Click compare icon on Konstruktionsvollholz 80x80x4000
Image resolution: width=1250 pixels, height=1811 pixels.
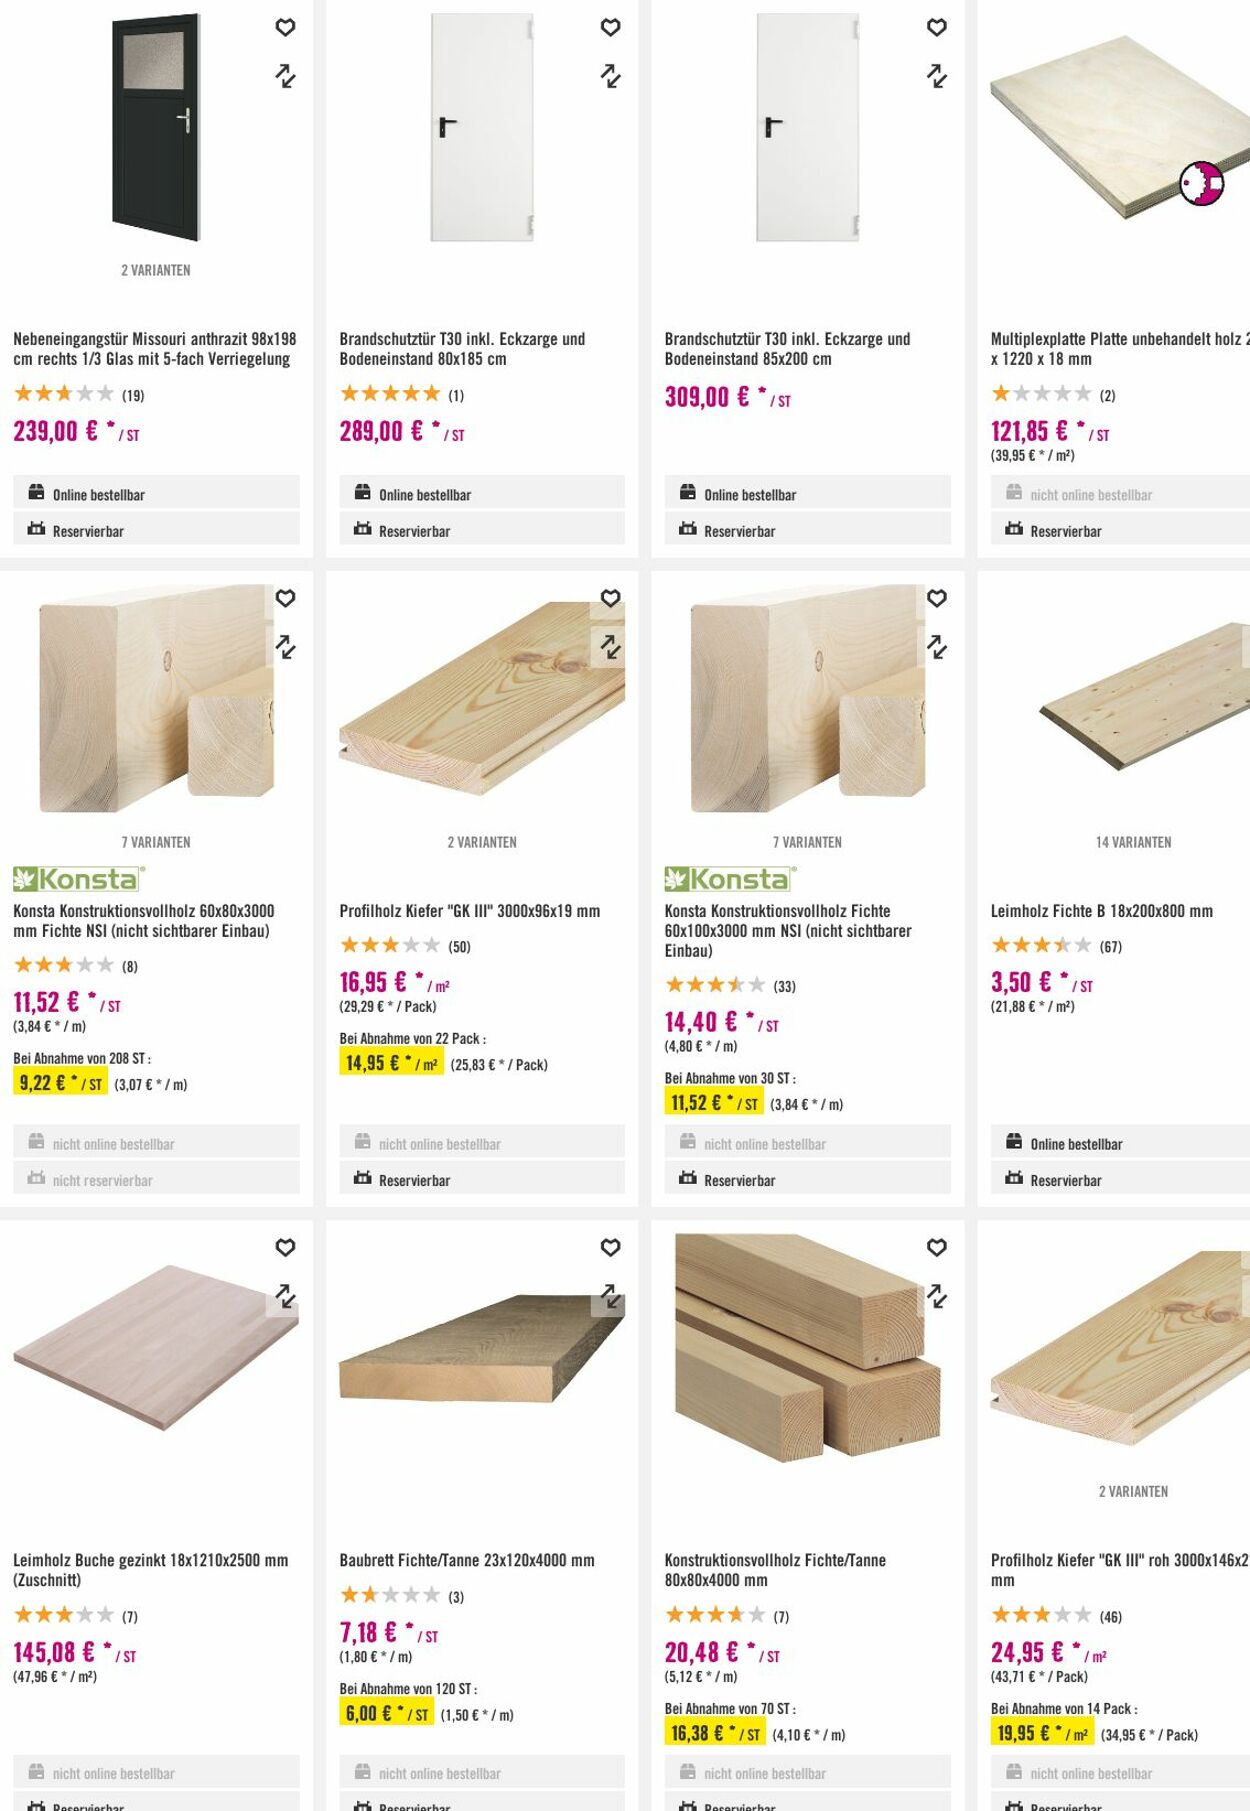pos(936,1296)
